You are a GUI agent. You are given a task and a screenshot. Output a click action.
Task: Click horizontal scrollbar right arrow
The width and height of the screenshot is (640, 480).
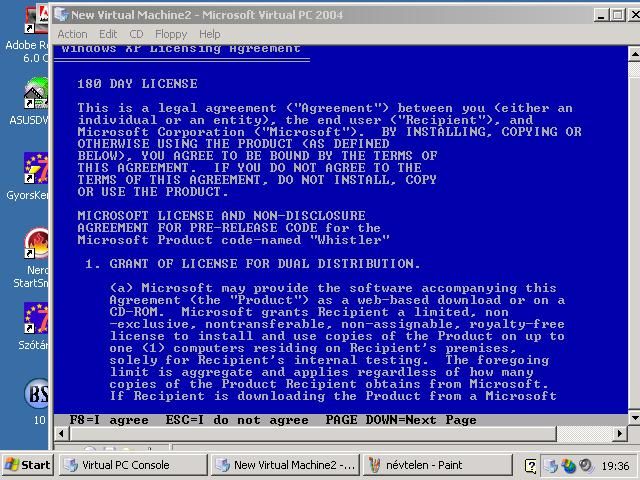click(x=619, y=434)
